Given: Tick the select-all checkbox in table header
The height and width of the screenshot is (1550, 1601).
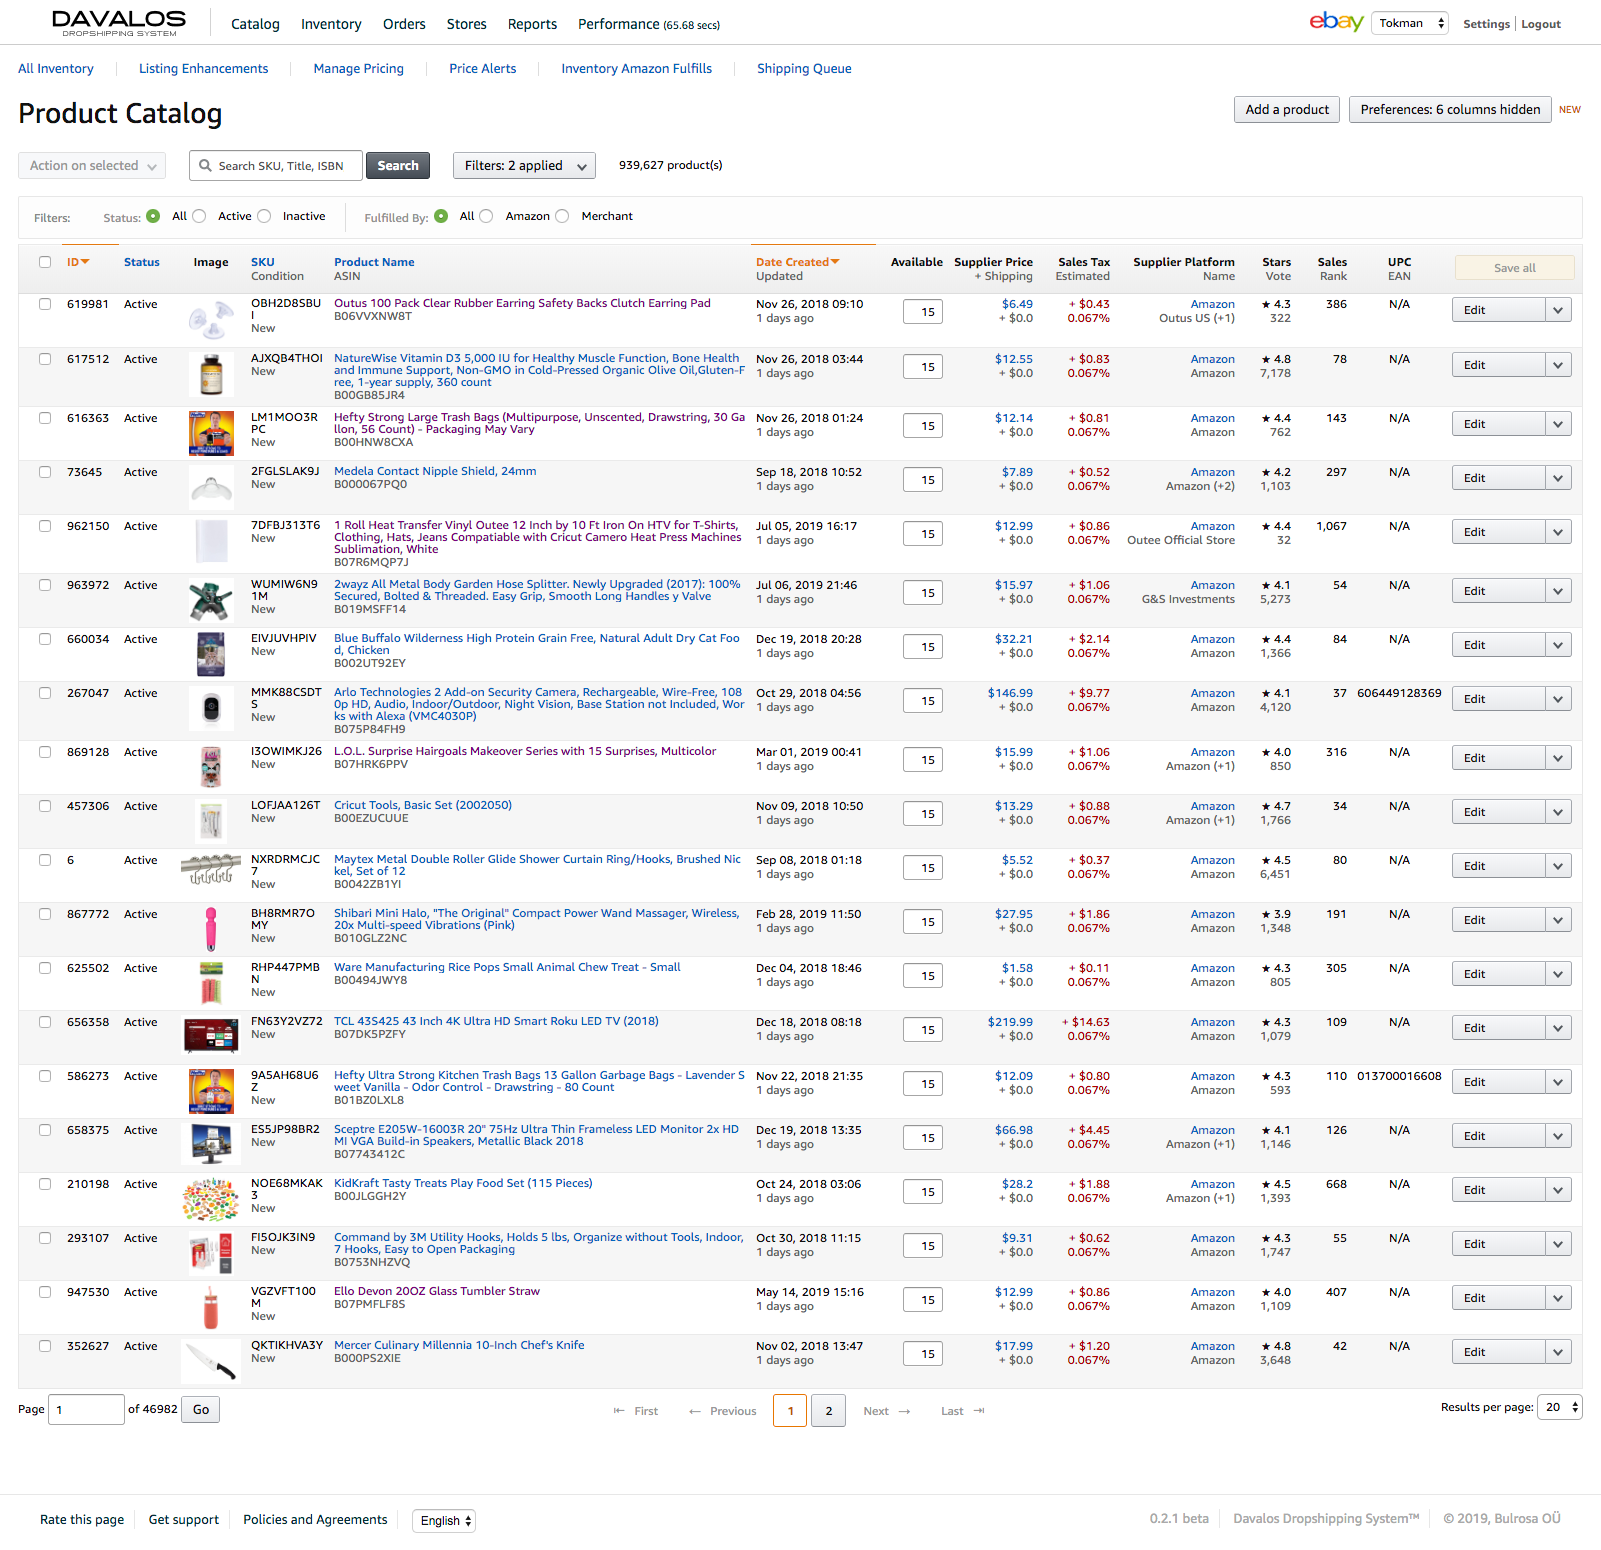Looking at the screenshot, I should pos(45,262).
